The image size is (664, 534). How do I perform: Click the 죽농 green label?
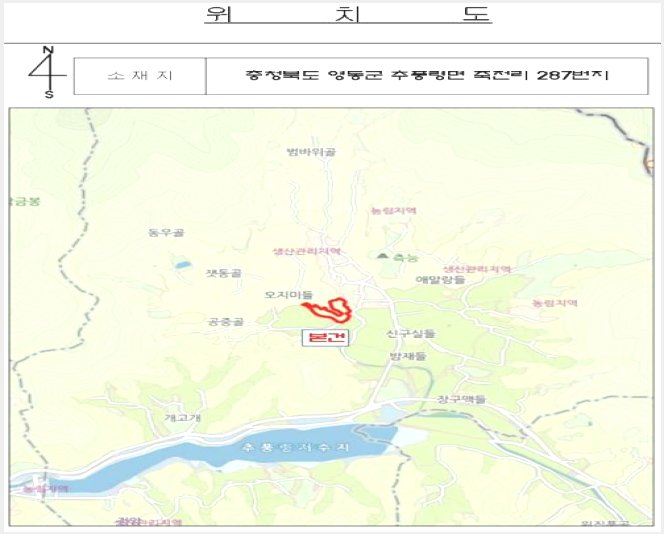coord(405,257)
